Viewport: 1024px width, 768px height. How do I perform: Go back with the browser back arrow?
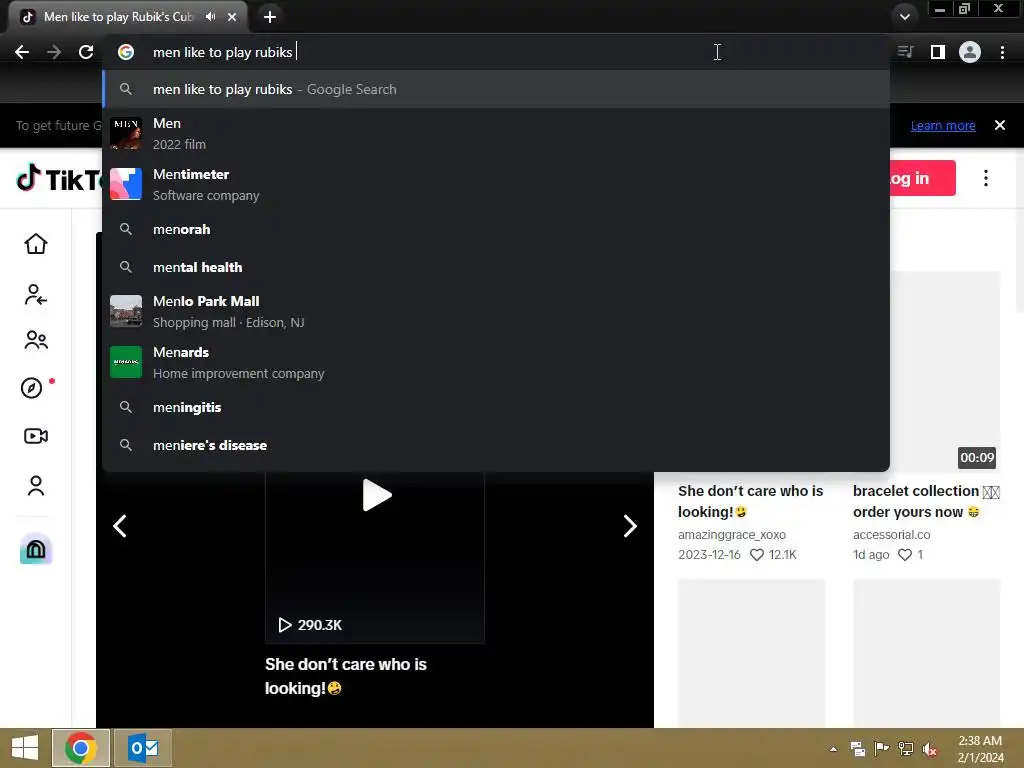pyautogui.click(x=22, y=52)
